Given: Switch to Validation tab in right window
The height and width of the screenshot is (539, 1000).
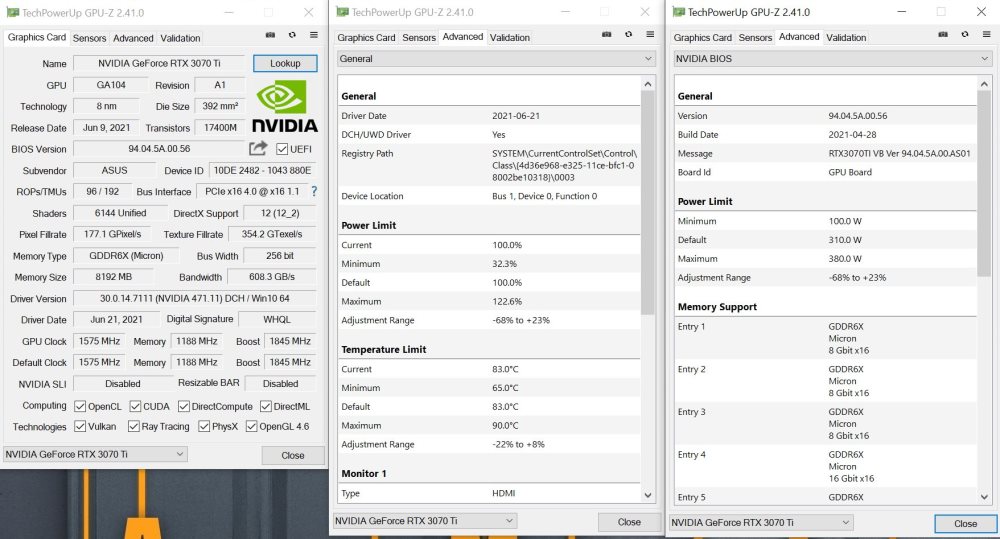Looking at the screenshot, I should coord(846,38).
